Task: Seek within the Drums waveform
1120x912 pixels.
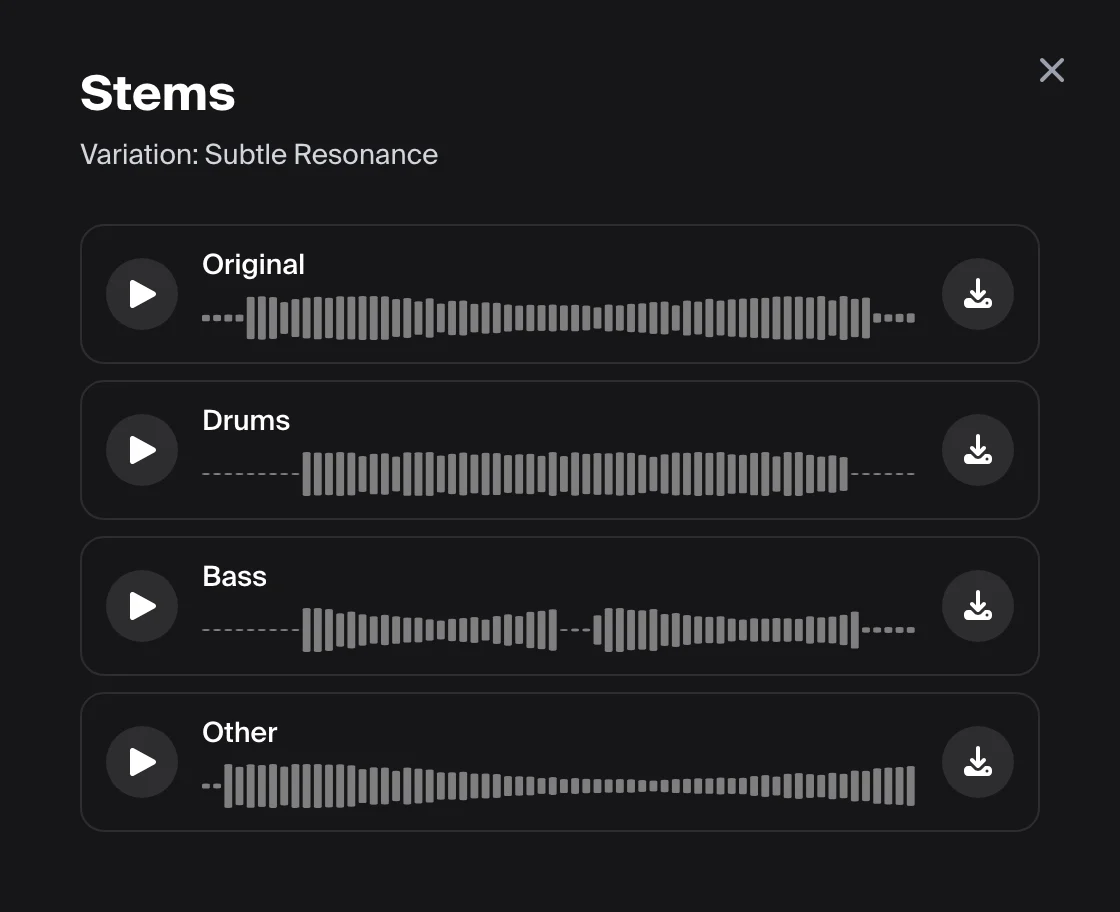Action: [x=559, y=473]
